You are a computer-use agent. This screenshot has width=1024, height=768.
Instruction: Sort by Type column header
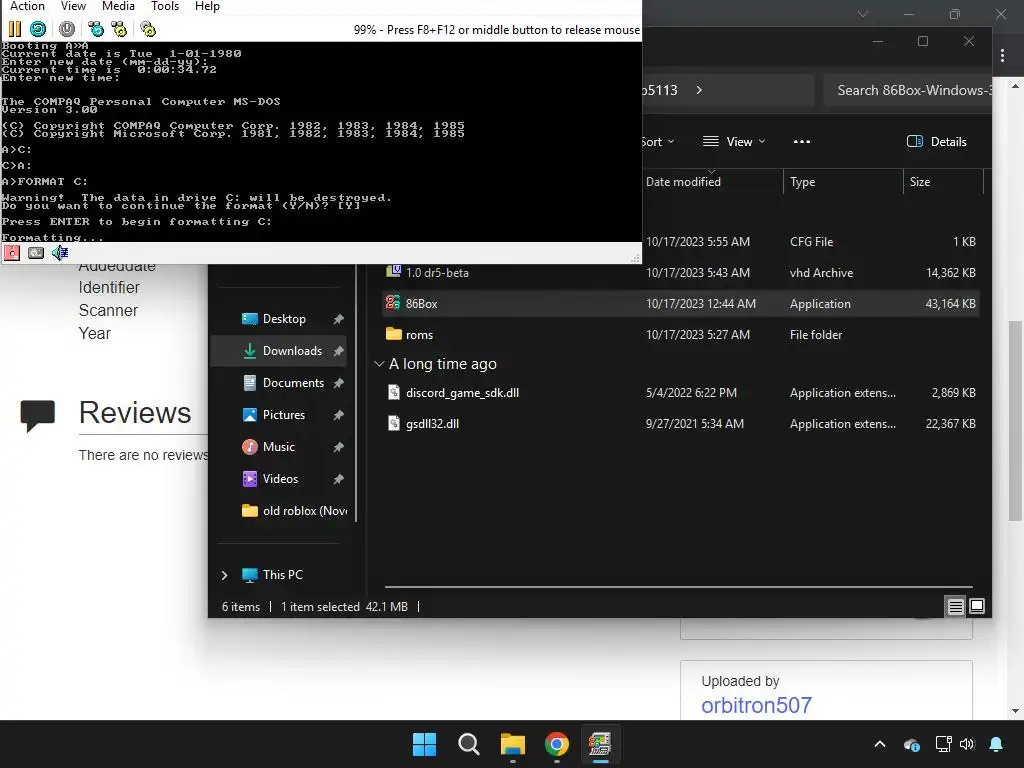tap(842, 182)
